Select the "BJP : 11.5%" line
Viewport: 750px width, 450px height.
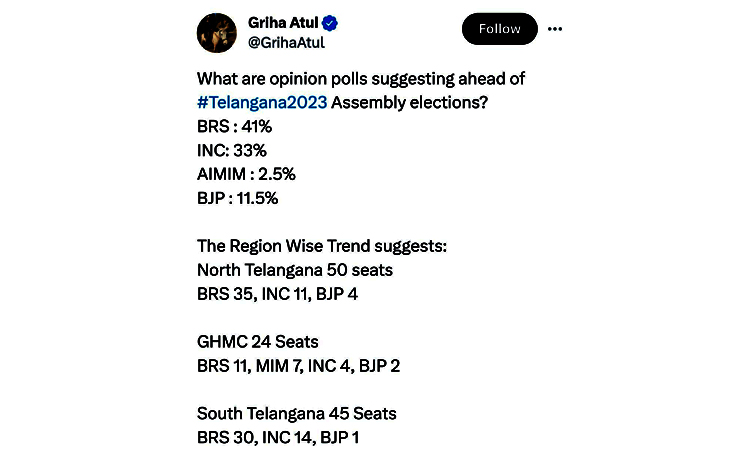click(x=237, y=198)
